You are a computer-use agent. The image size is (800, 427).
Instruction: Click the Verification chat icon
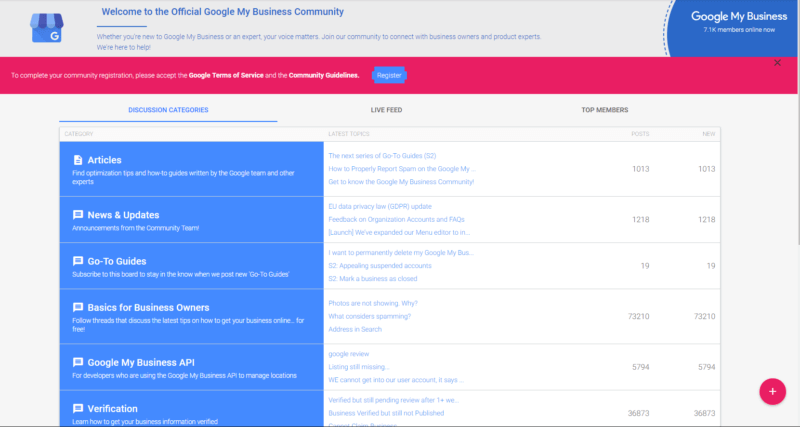click(78, 409)
